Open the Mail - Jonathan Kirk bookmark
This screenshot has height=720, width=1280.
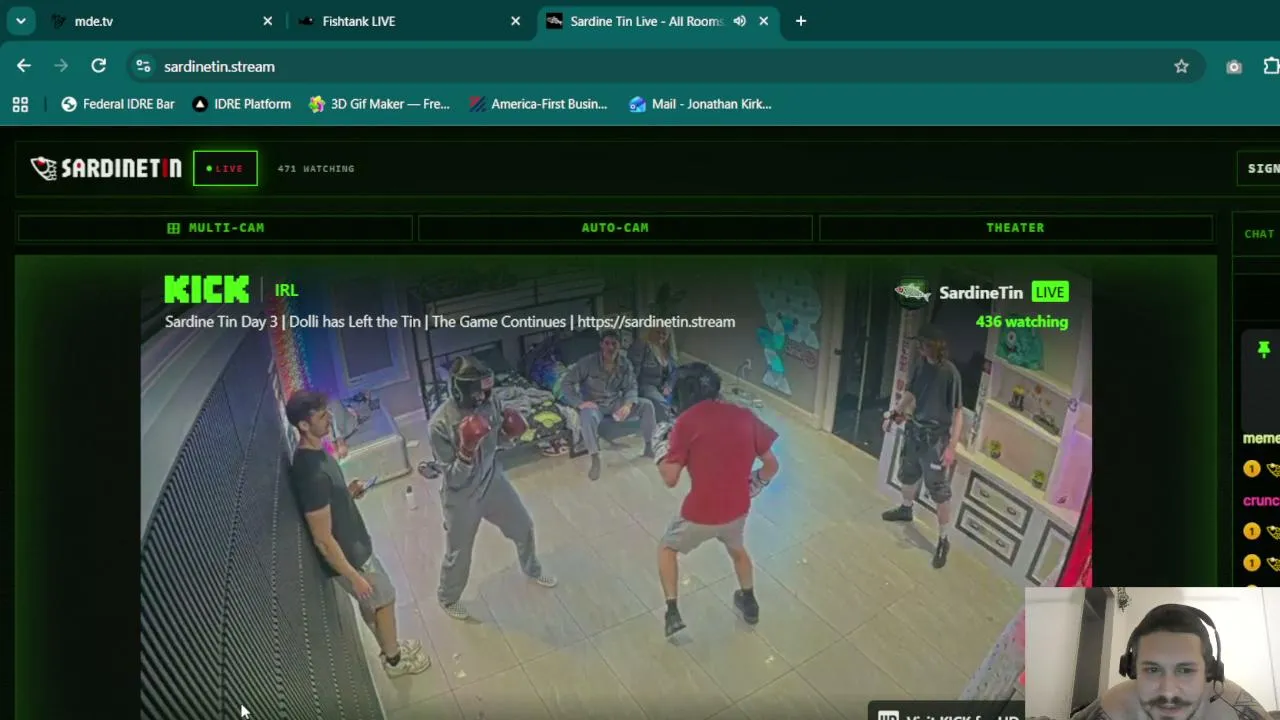[700, 104]
